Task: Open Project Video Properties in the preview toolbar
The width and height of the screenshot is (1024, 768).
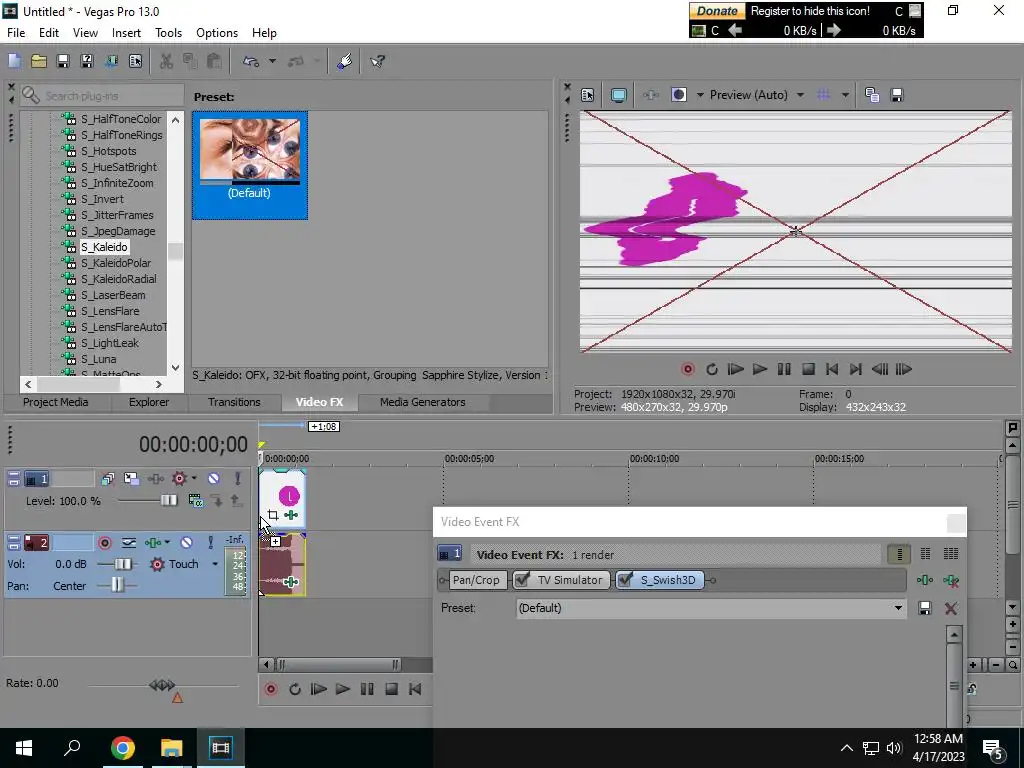Action: (x=588, y=95)
